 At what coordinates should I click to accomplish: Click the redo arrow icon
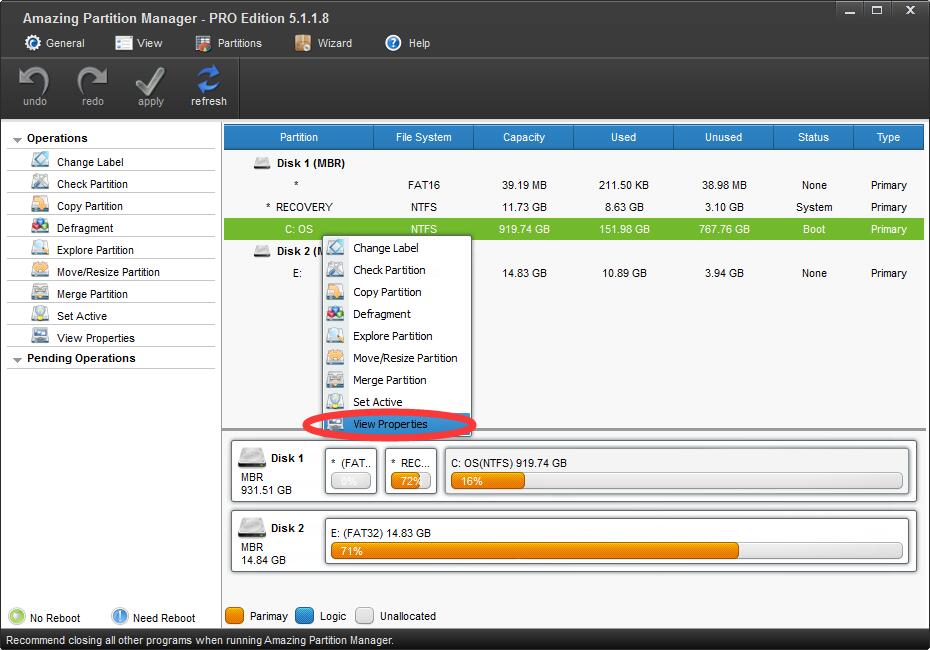[92, 80]
